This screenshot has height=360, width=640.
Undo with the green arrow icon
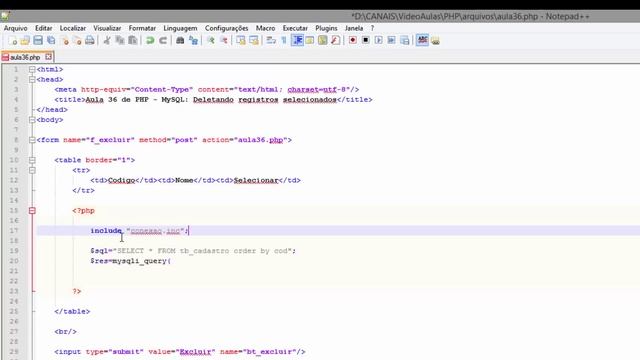150,40
